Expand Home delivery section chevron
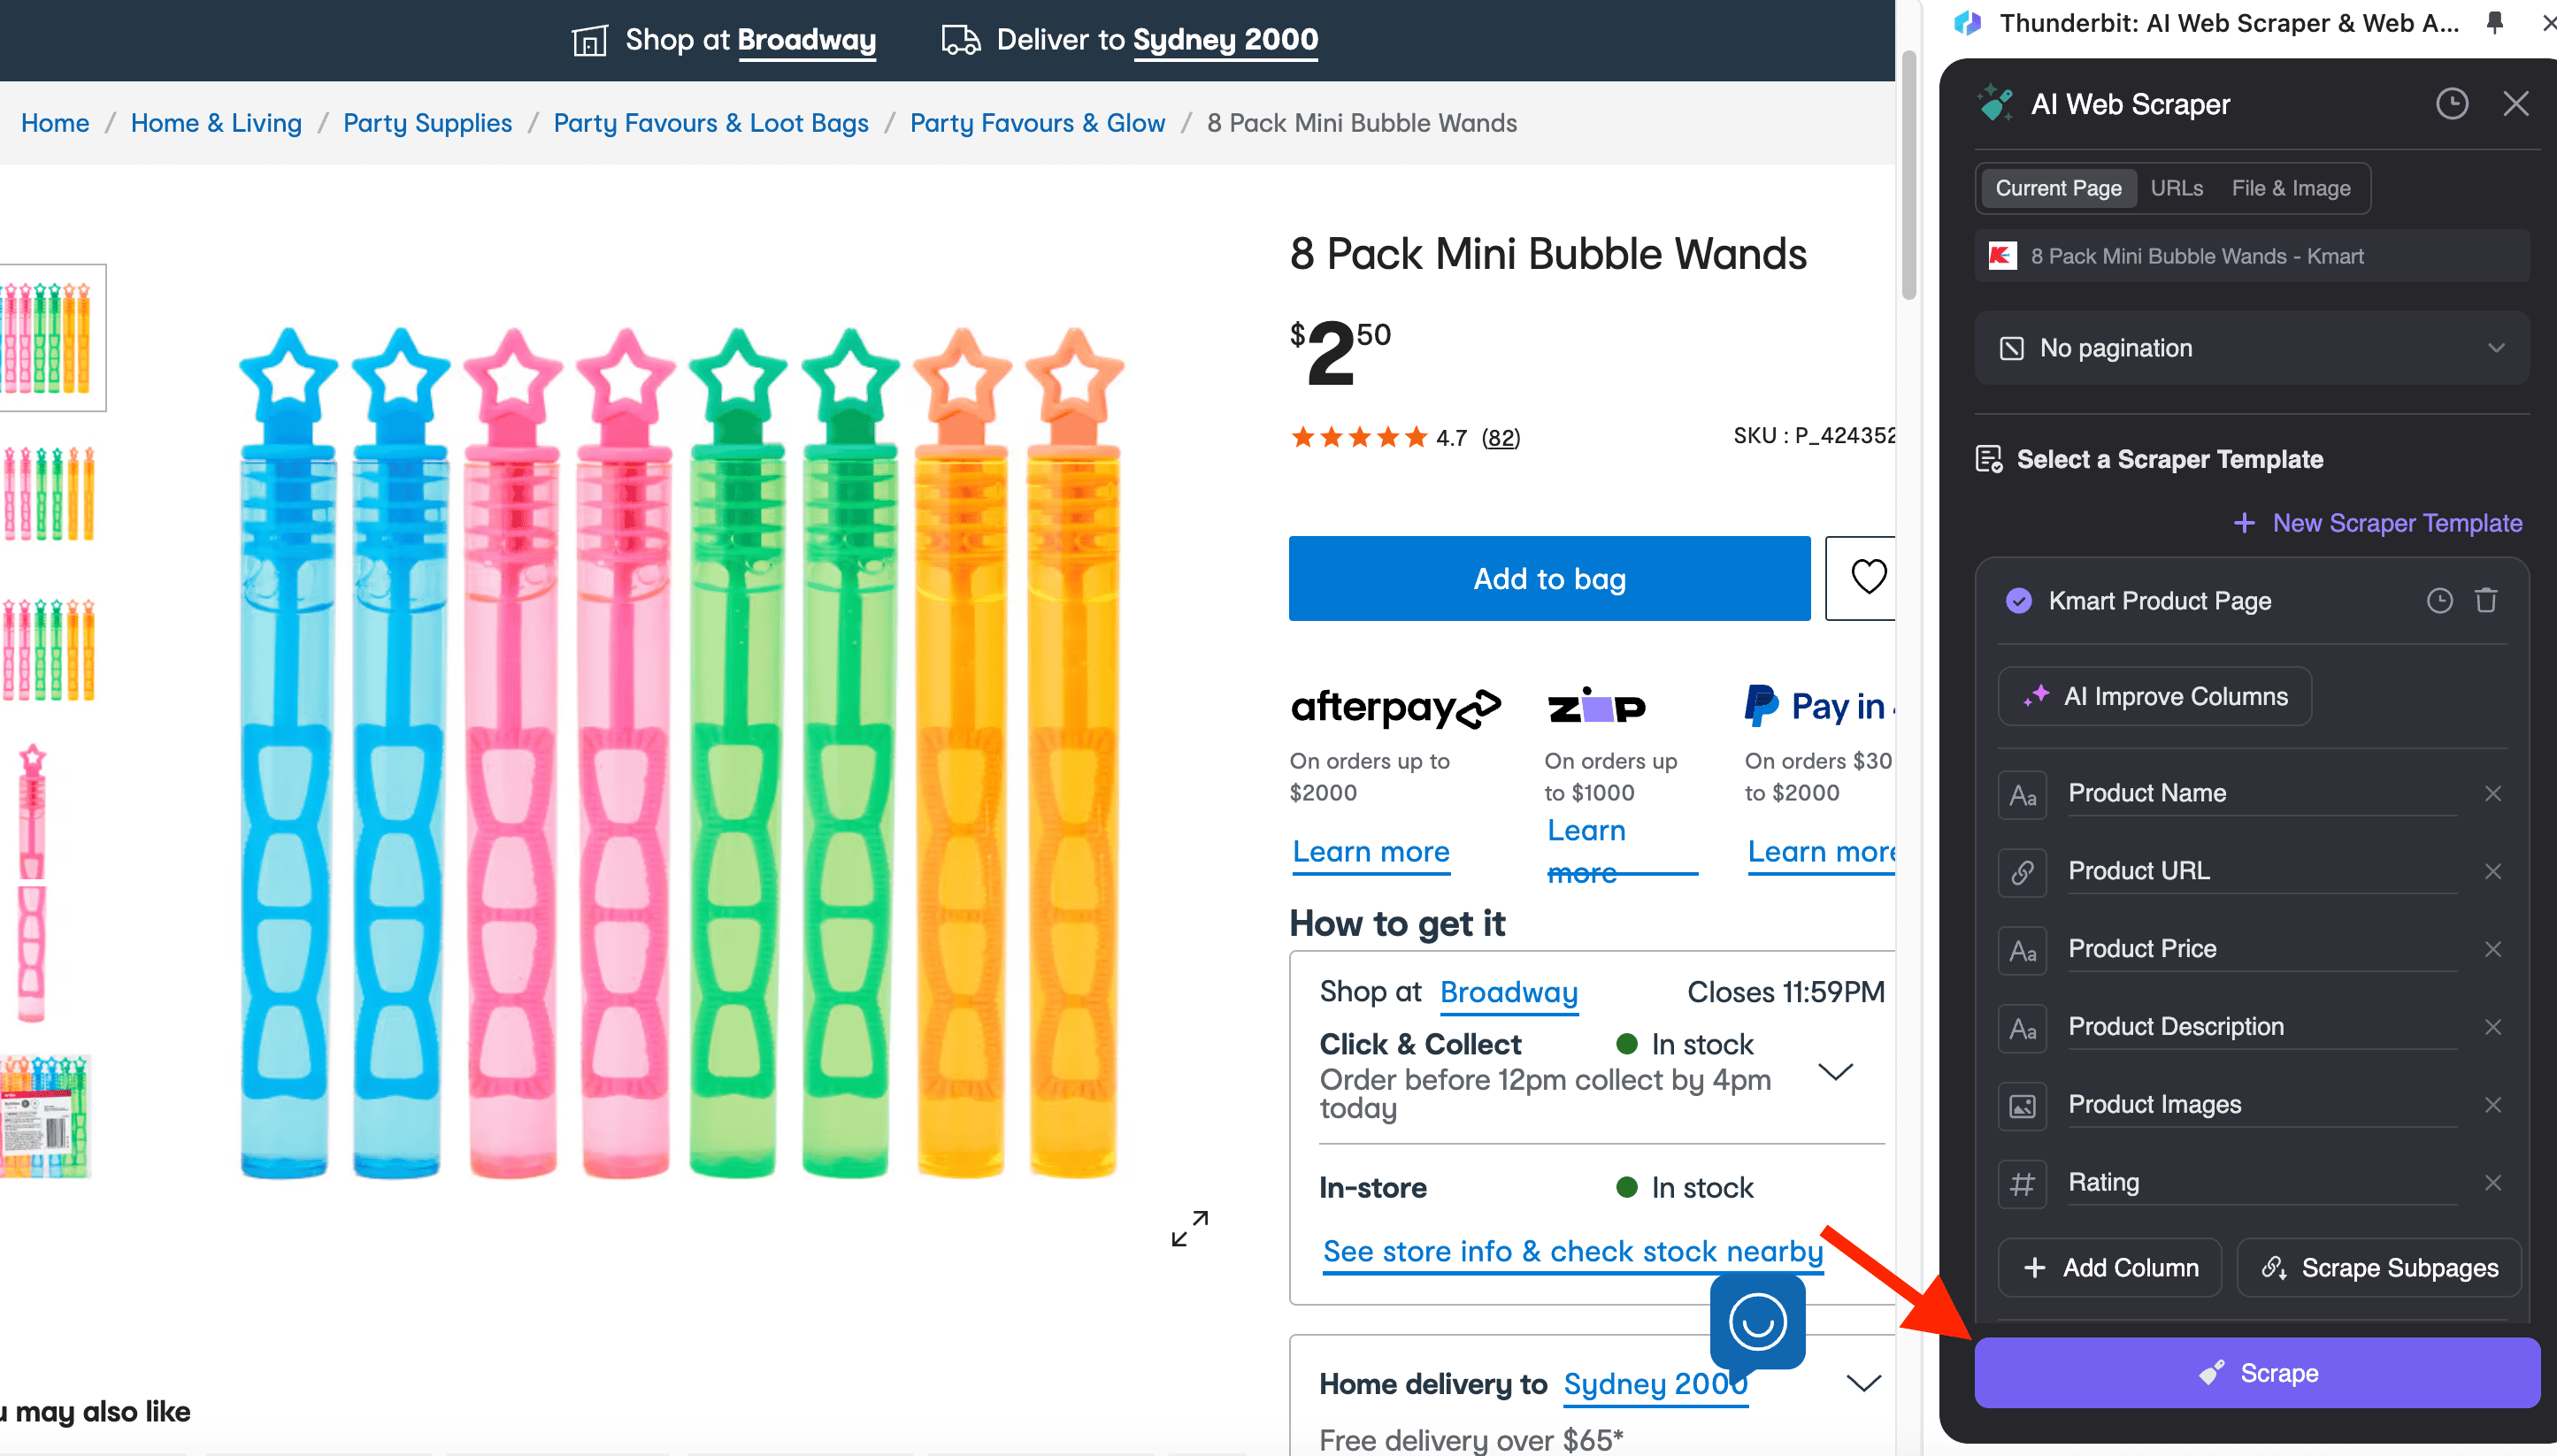Image resolution: width=2557 pixels, height=1456 pixels. tap(1863, 1384)
